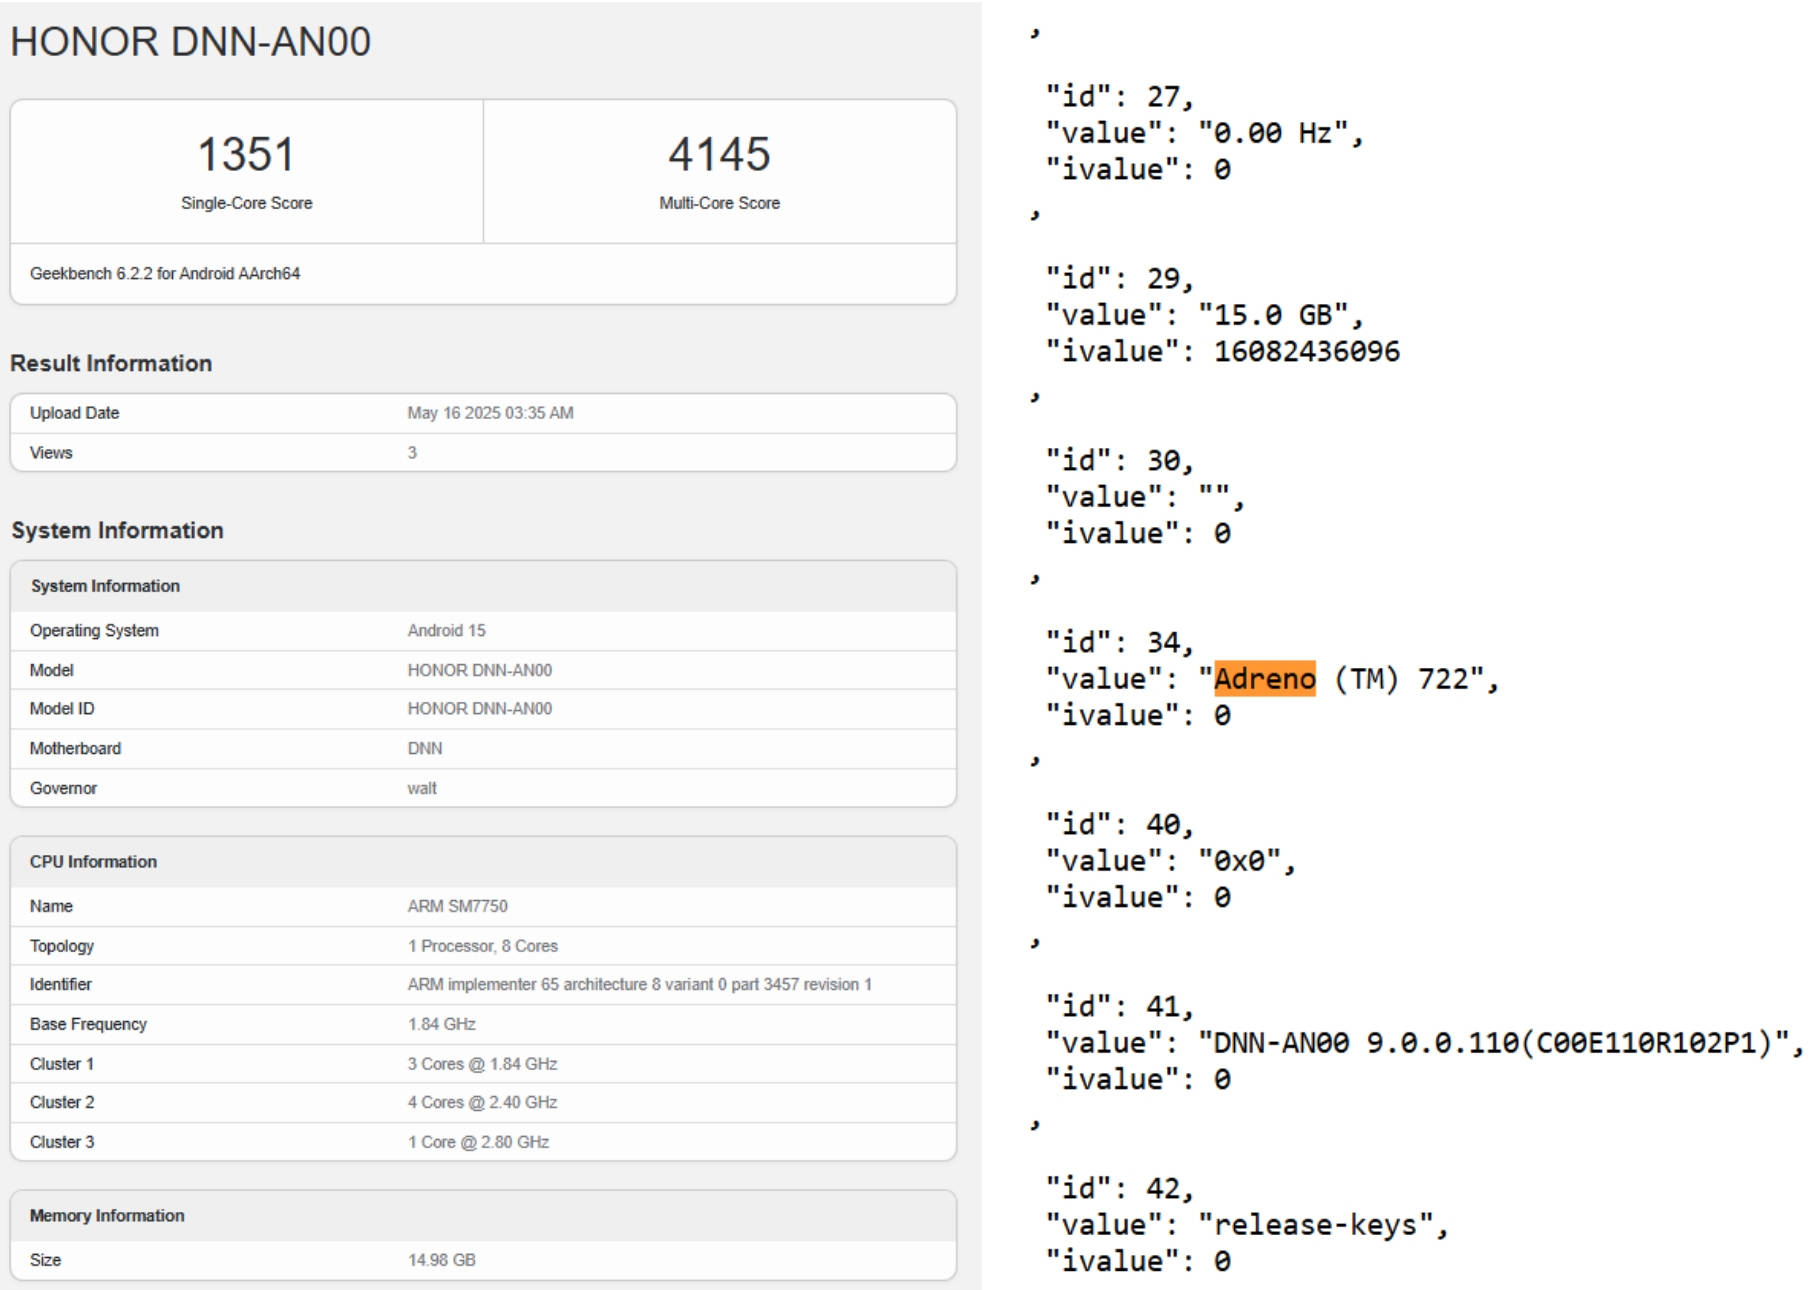Select the Governor value walt
Viewport: 1815px width, 1290px height.
coord(422,788)
